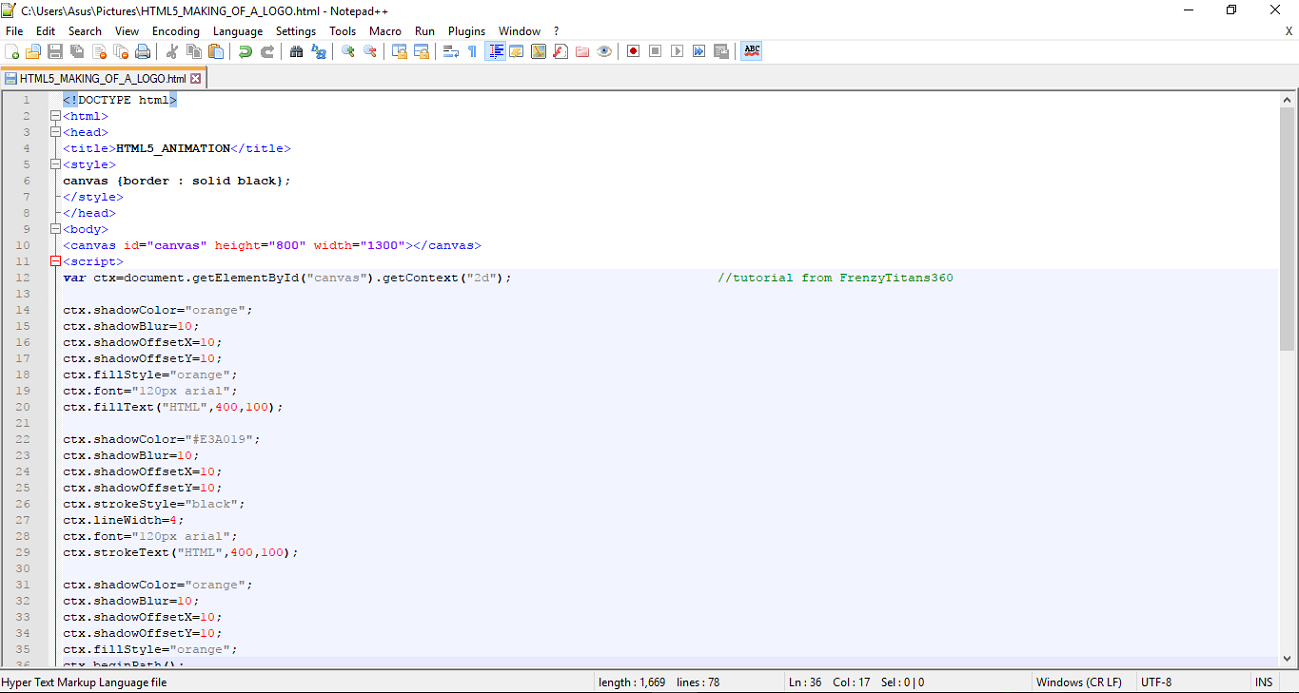Open the Find dialog via binoculars icon
The height and width of the screenshot is (693, 1299).
pyautogui.click(x=297, y=51)
